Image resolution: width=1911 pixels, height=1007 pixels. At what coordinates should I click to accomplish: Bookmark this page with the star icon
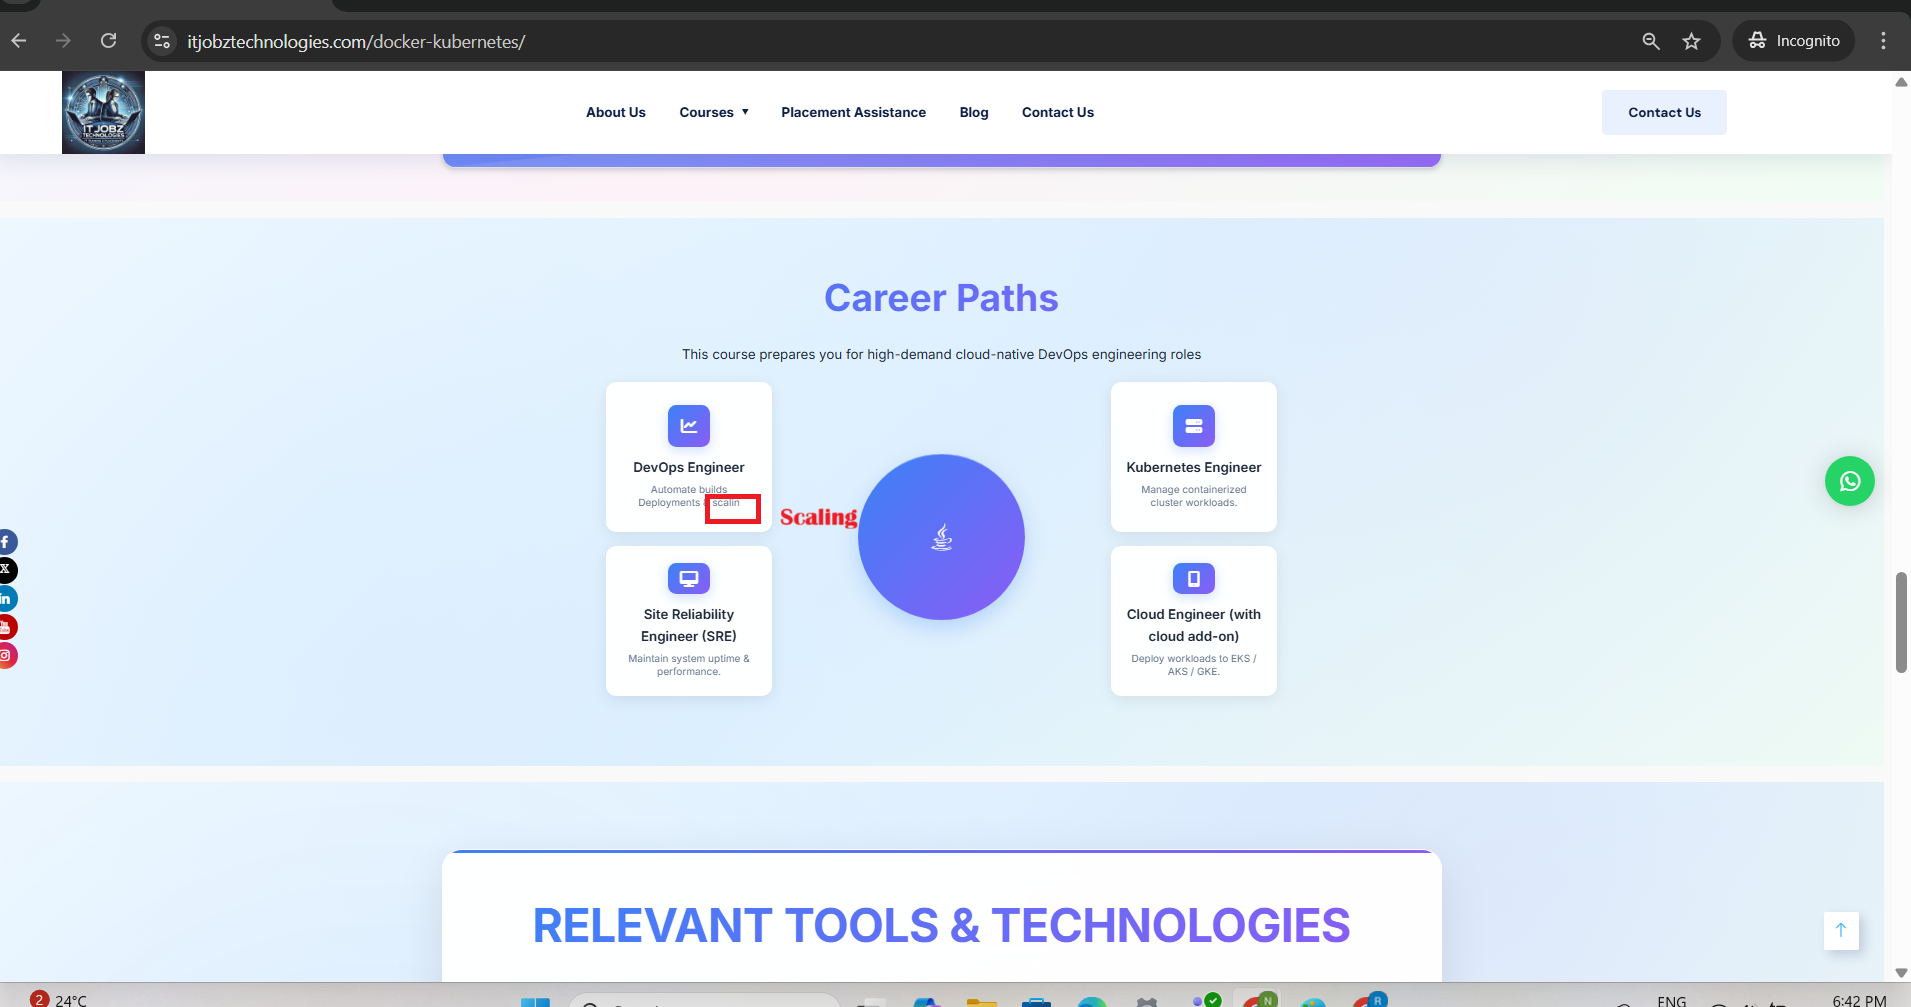pos(1691,41)
